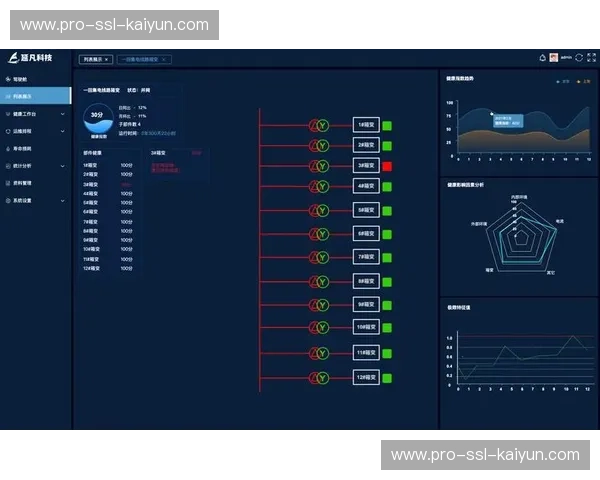600x480 pixels.
Task: Click the green status square for 12#箱变
Action: click(387, 377)
